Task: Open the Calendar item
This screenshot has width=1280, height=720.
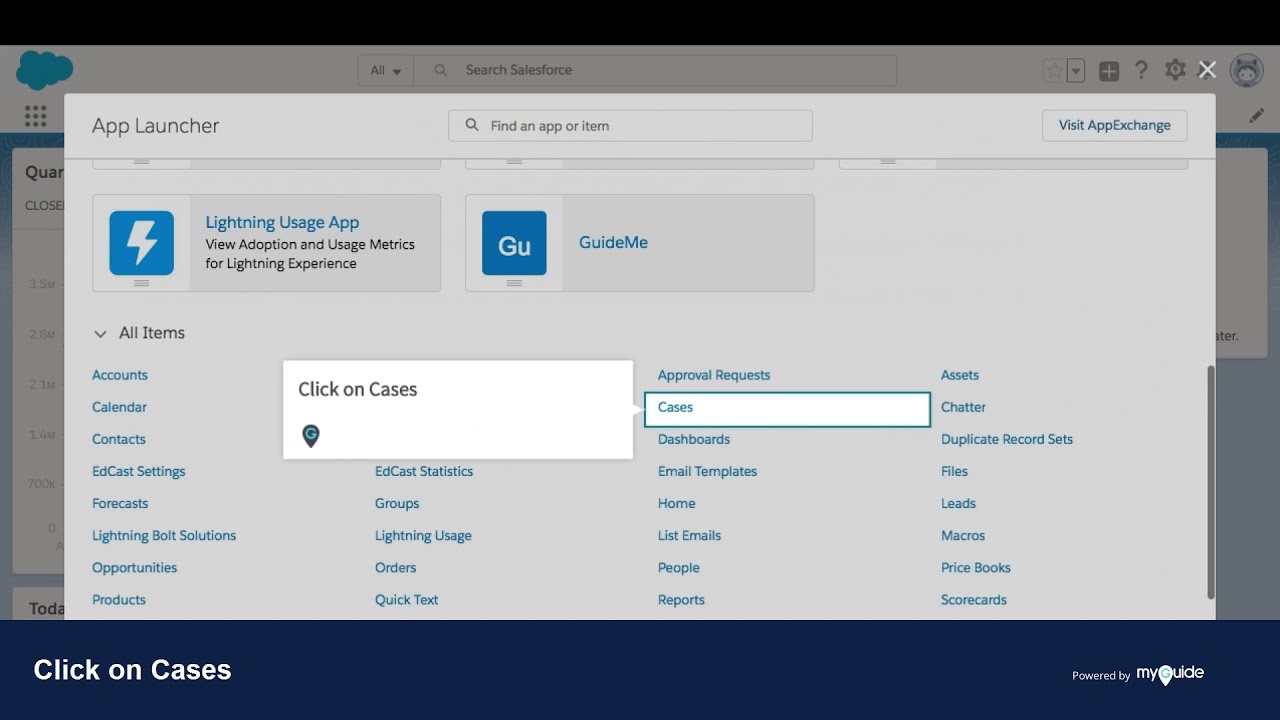Action: (x=119, y=407)
